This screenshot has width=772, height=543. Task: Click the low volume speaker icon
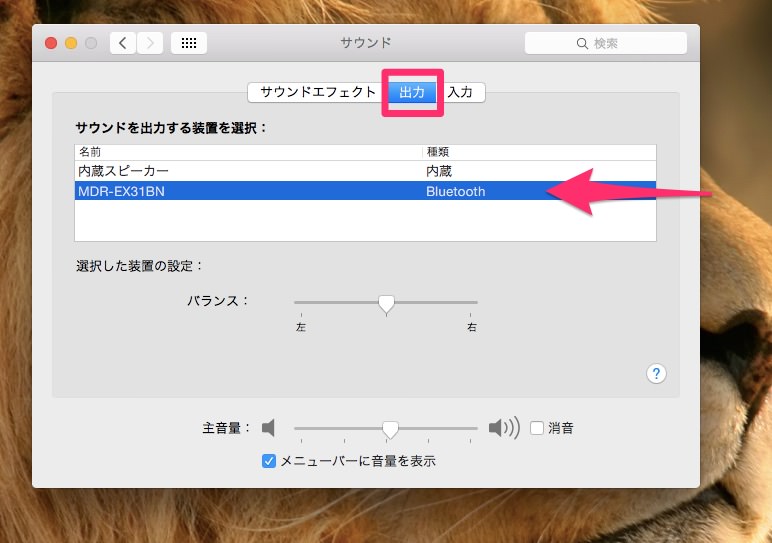[x=268, y=427]
